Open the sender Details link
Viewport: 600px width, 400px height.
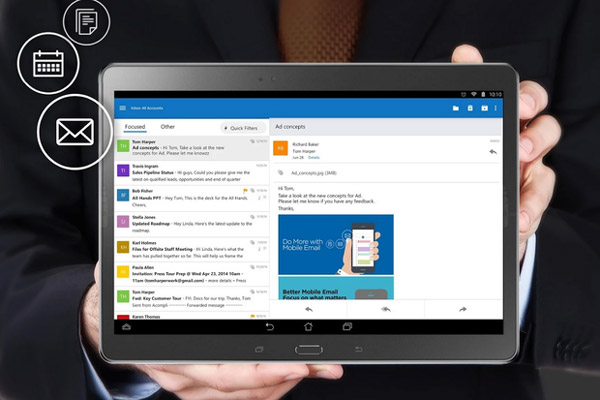point(314,157)
